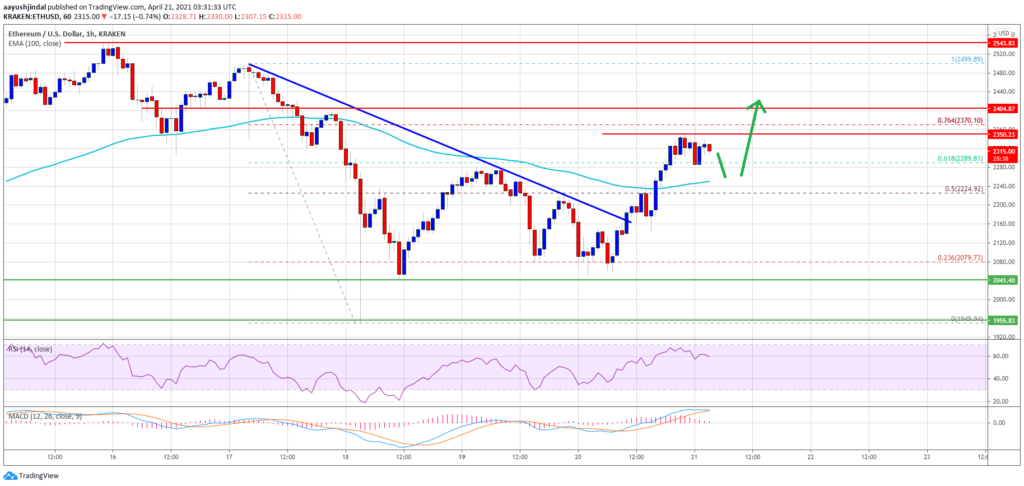
Task: Select the 2350.23 red price label
Action: coord(1005,134)
